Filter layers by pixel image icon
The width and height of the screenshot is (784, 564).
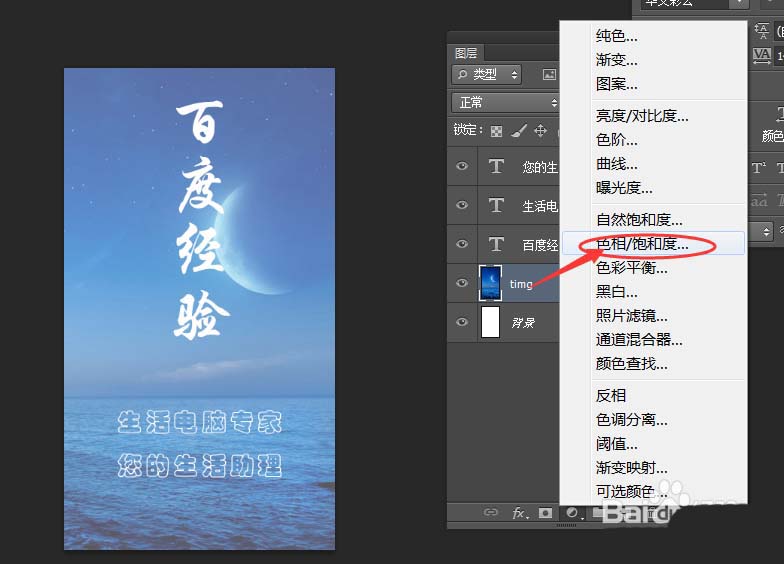click(x=550, y=74)
